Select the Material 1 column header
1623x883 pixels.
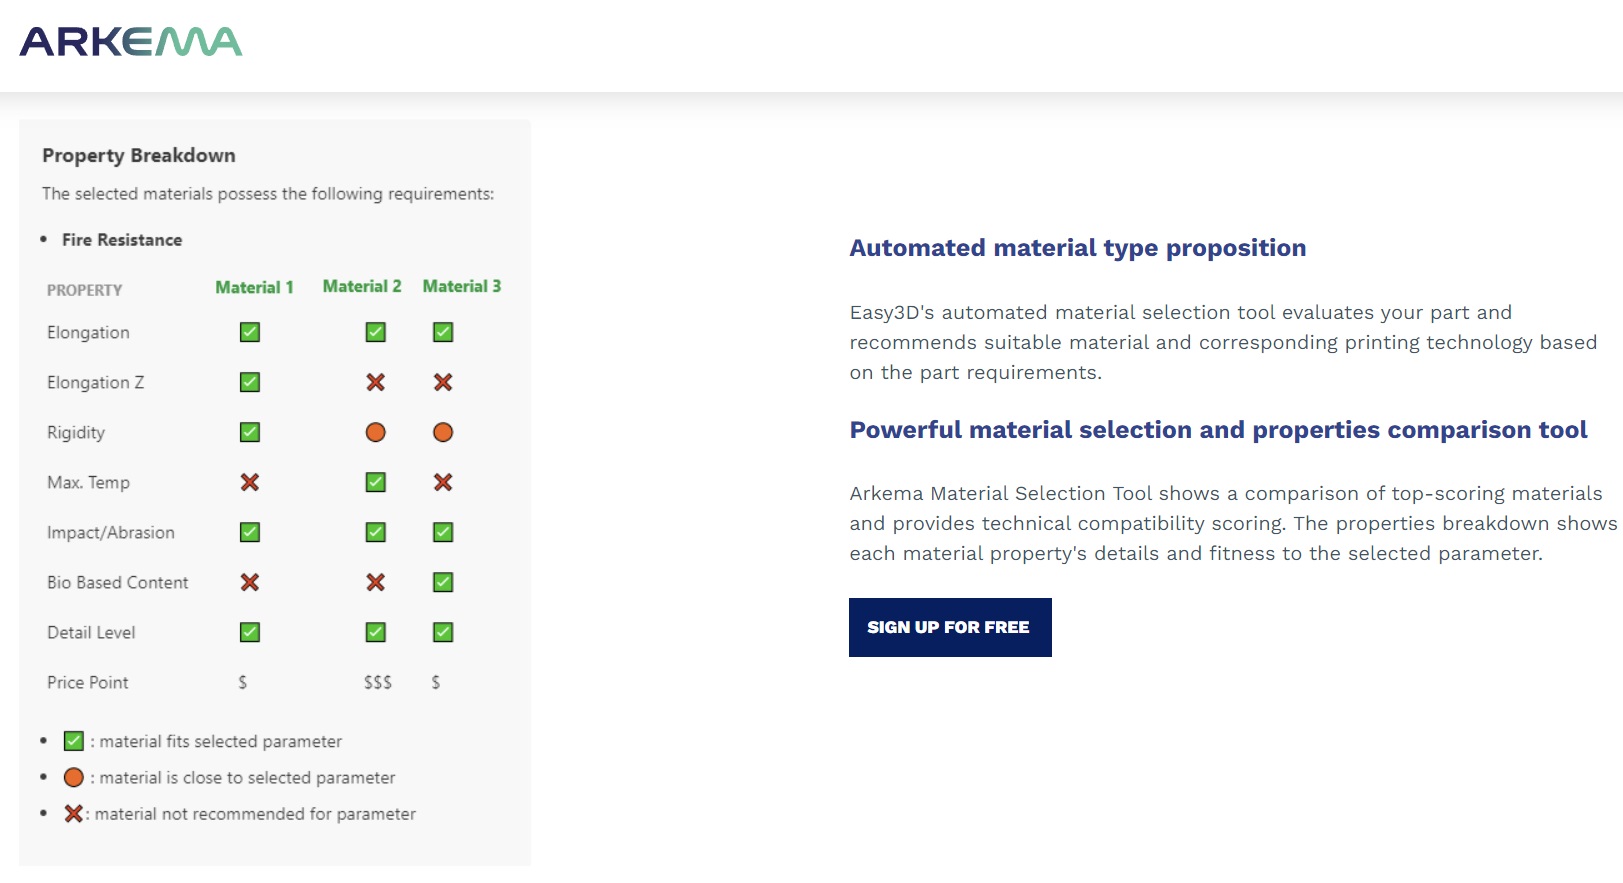(254, 287)
